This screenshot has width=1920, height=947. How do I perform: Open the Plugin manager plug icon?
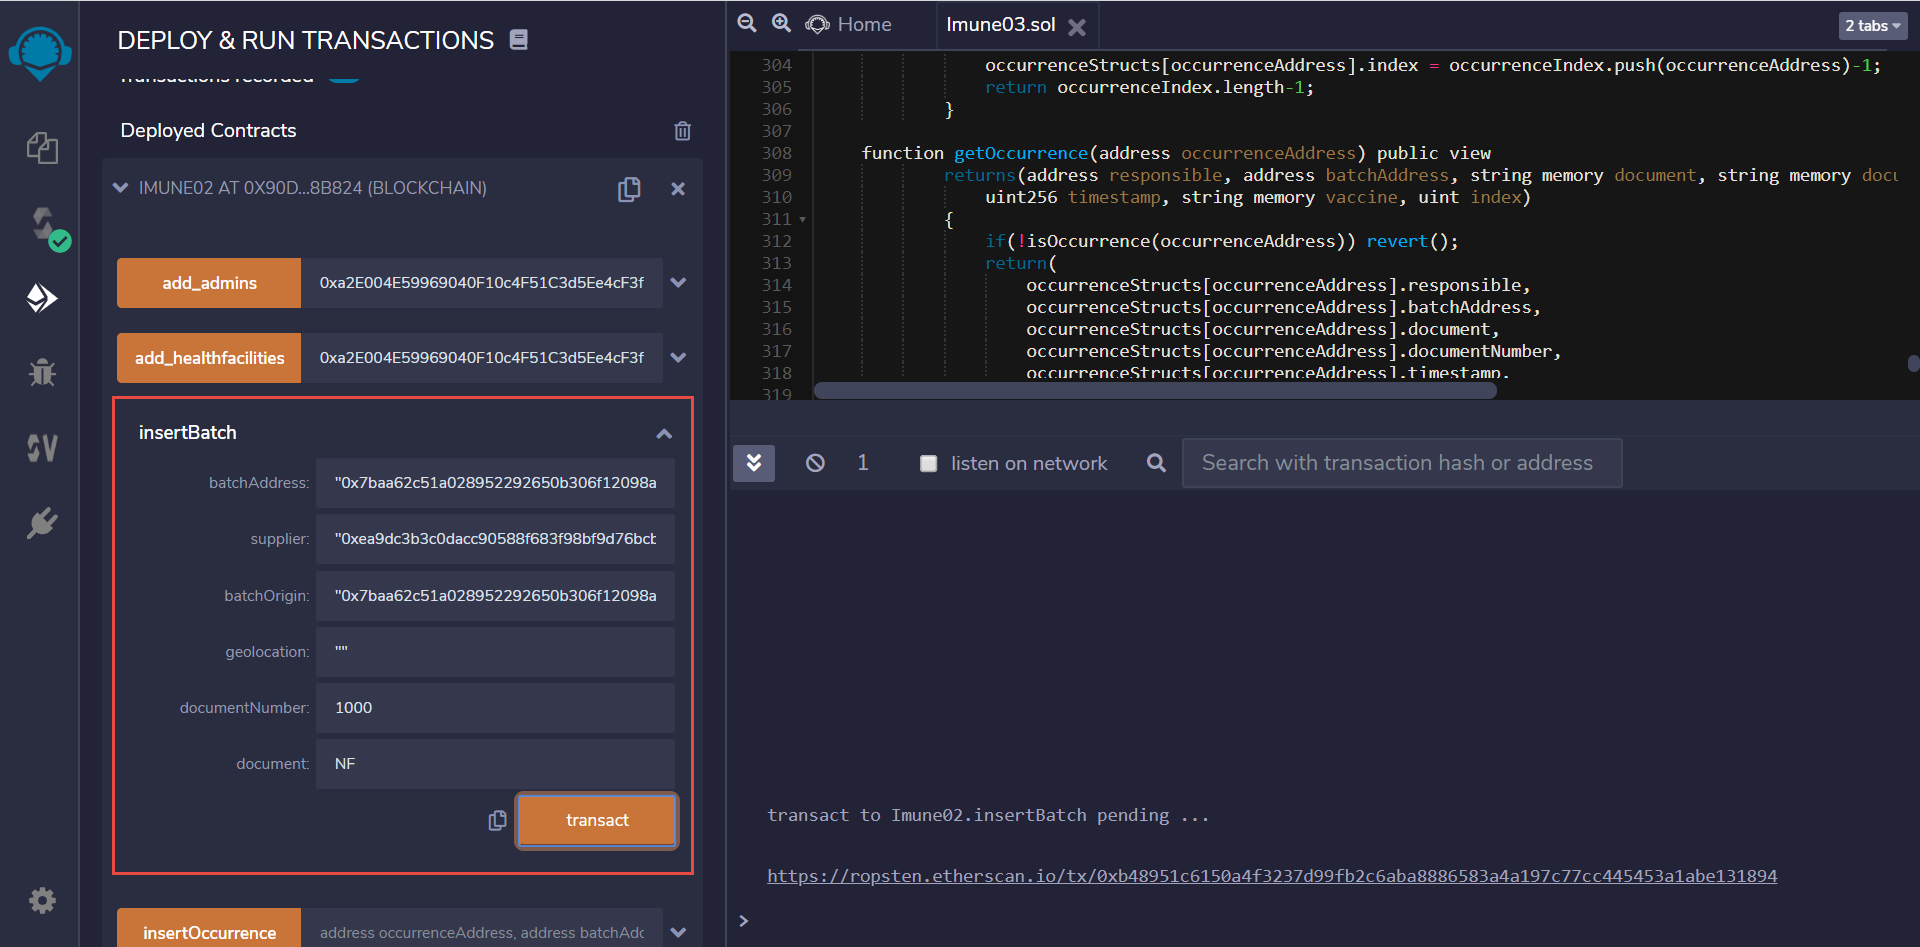click(42, 523)
